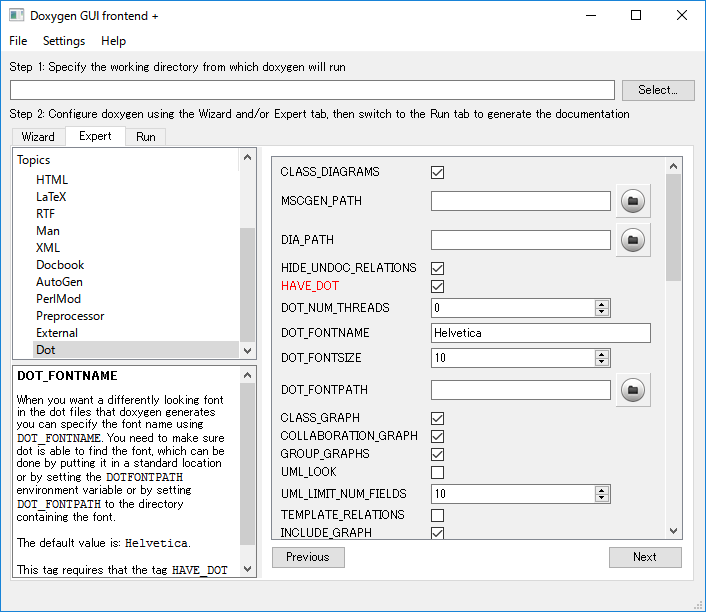This screenshot has height=612, width=706.
Task: Go to Previous topic
Action: click(308, 557)
